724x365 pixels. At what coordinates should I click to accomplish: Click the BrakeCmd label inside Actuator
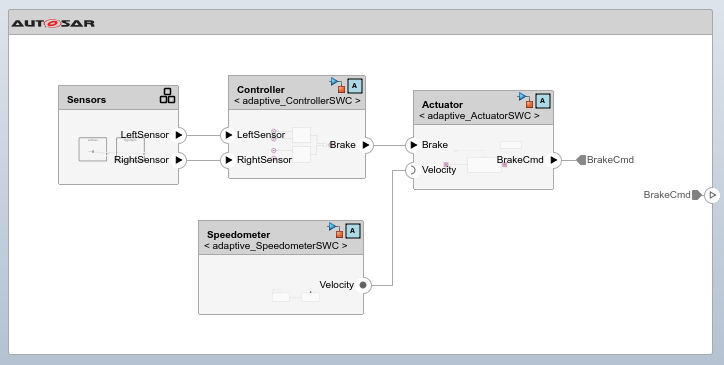520,160
